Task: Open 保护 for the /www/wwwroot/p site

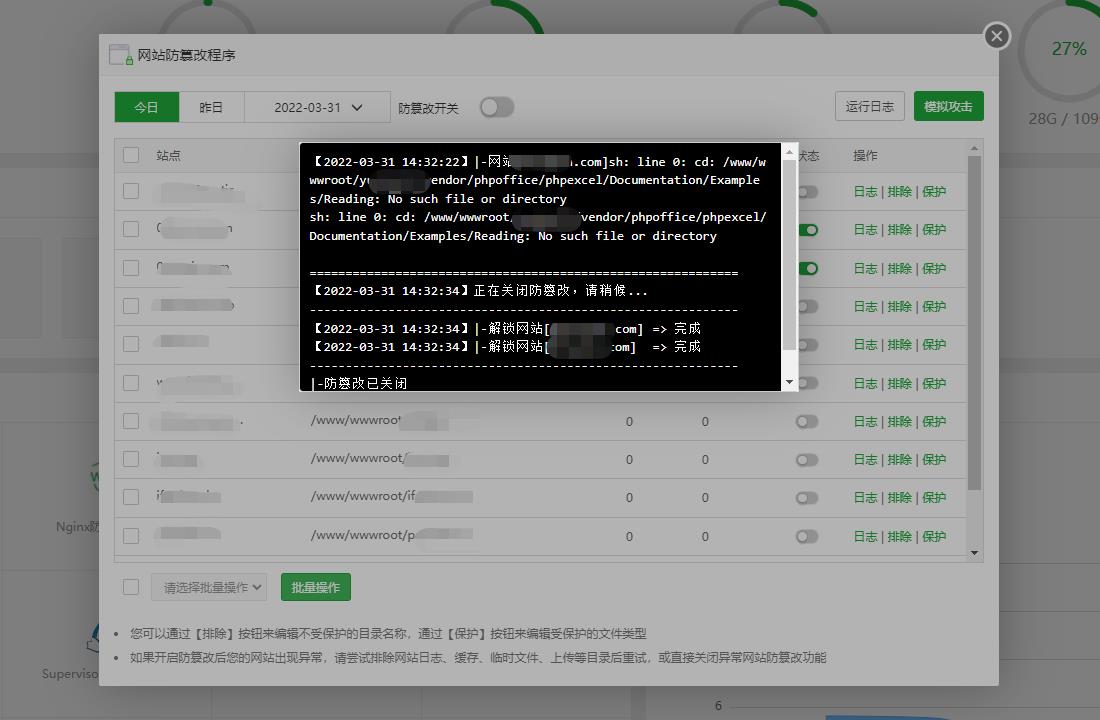Action: pyautogui.click(x=934, y=537)
